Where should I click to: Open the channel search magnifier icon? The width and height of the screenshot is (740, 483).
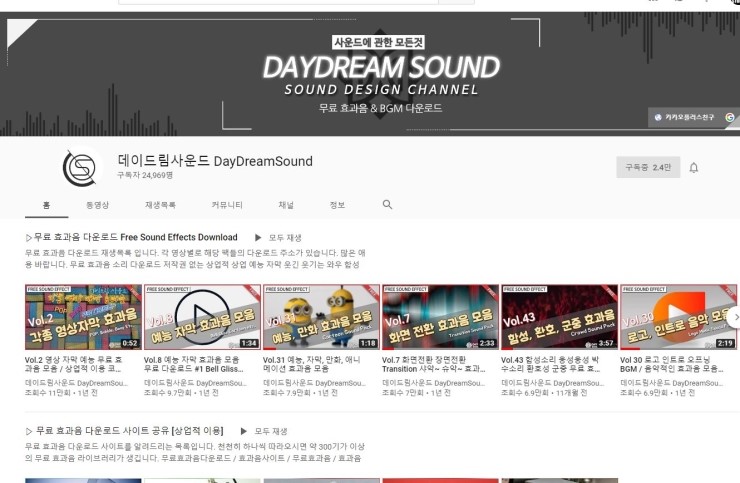(387, 204)
